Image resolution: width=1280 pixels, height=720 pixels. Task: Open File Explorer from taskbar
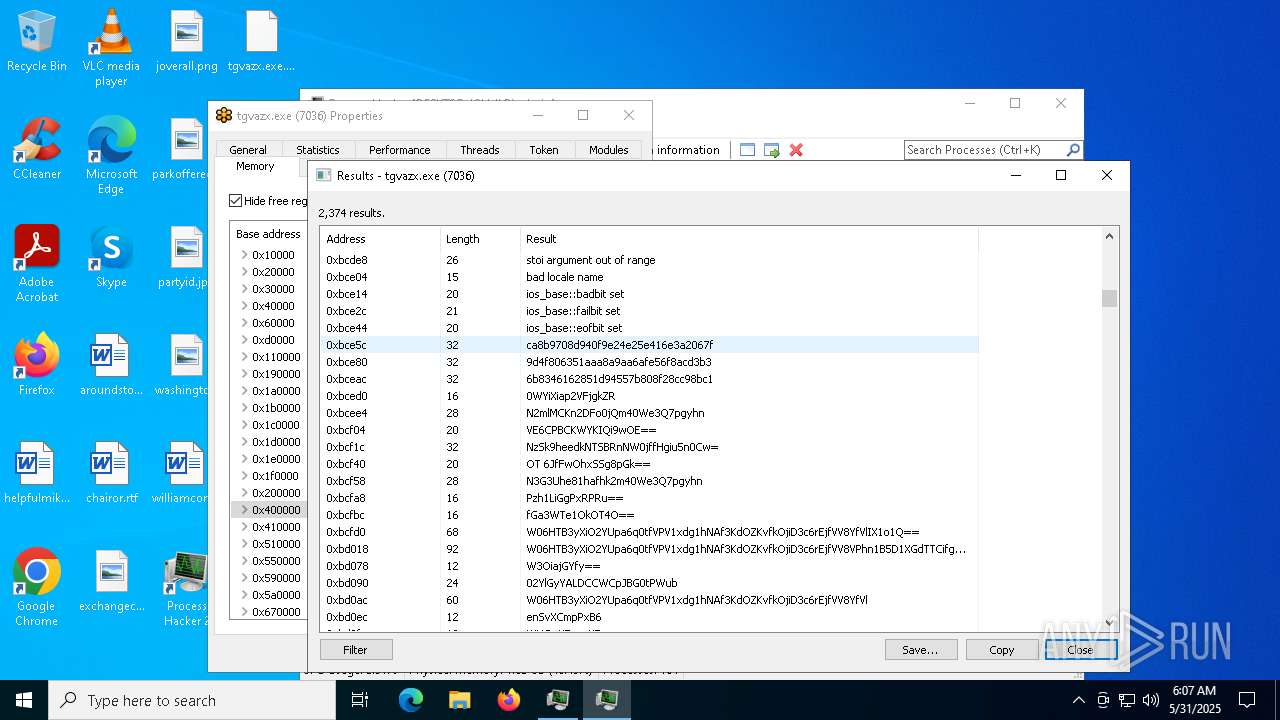460,700
